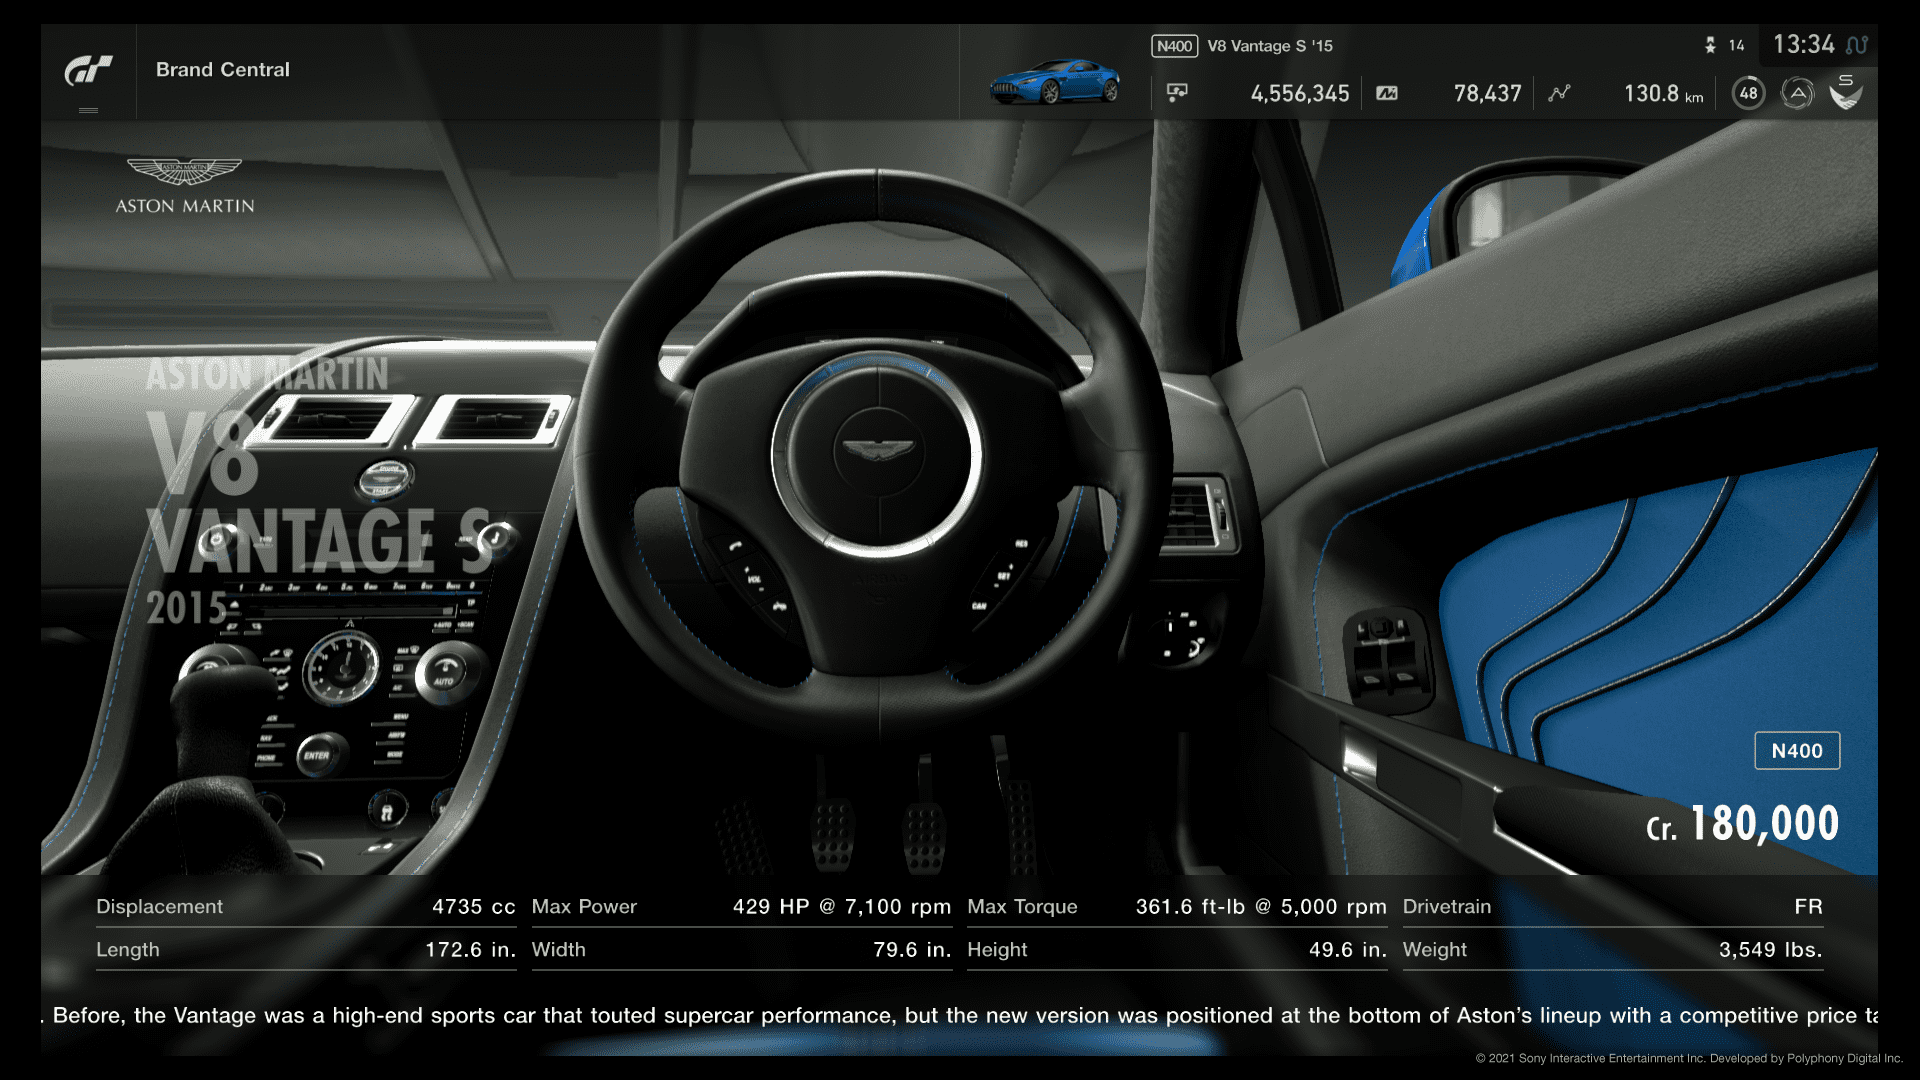The height and width of the screenshot is (1080, 1920).
Task: Click the V8 VANTAGE S model title
Action: tap(320, 492)
